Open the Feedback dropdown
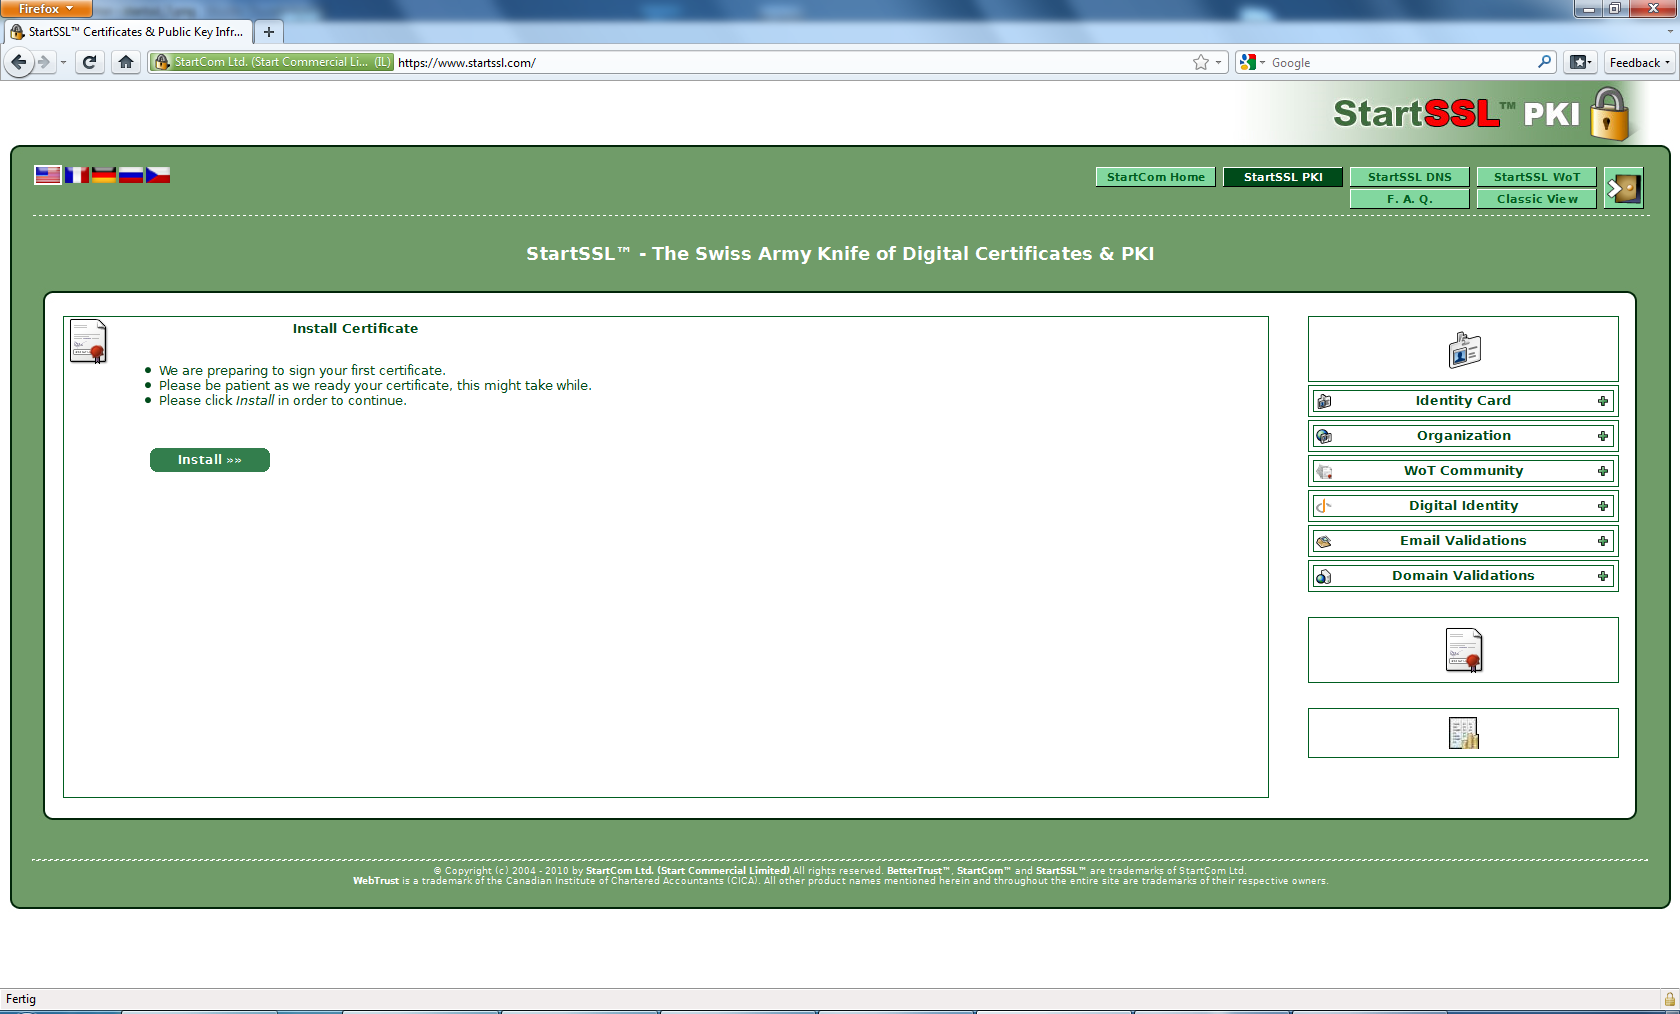1680x1014 pixels. (1639, 62)
